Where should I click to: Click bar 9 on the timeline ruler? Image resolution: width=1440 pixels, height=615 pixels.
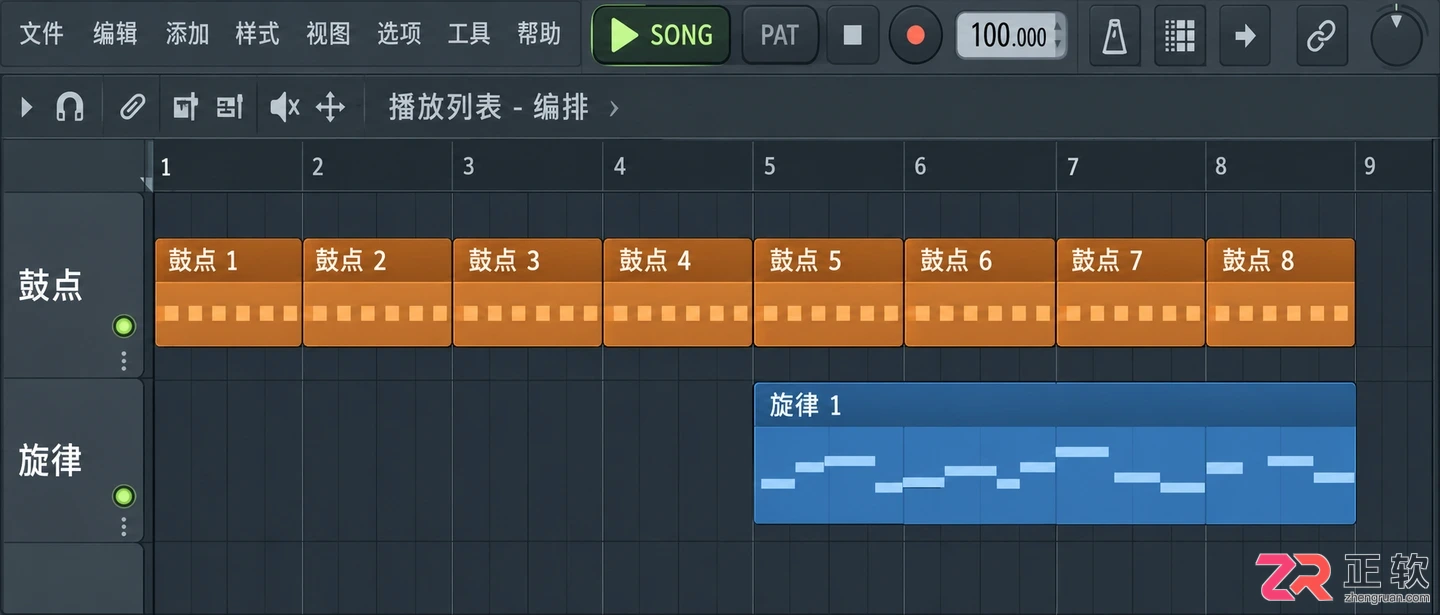tap(1370, 167)
